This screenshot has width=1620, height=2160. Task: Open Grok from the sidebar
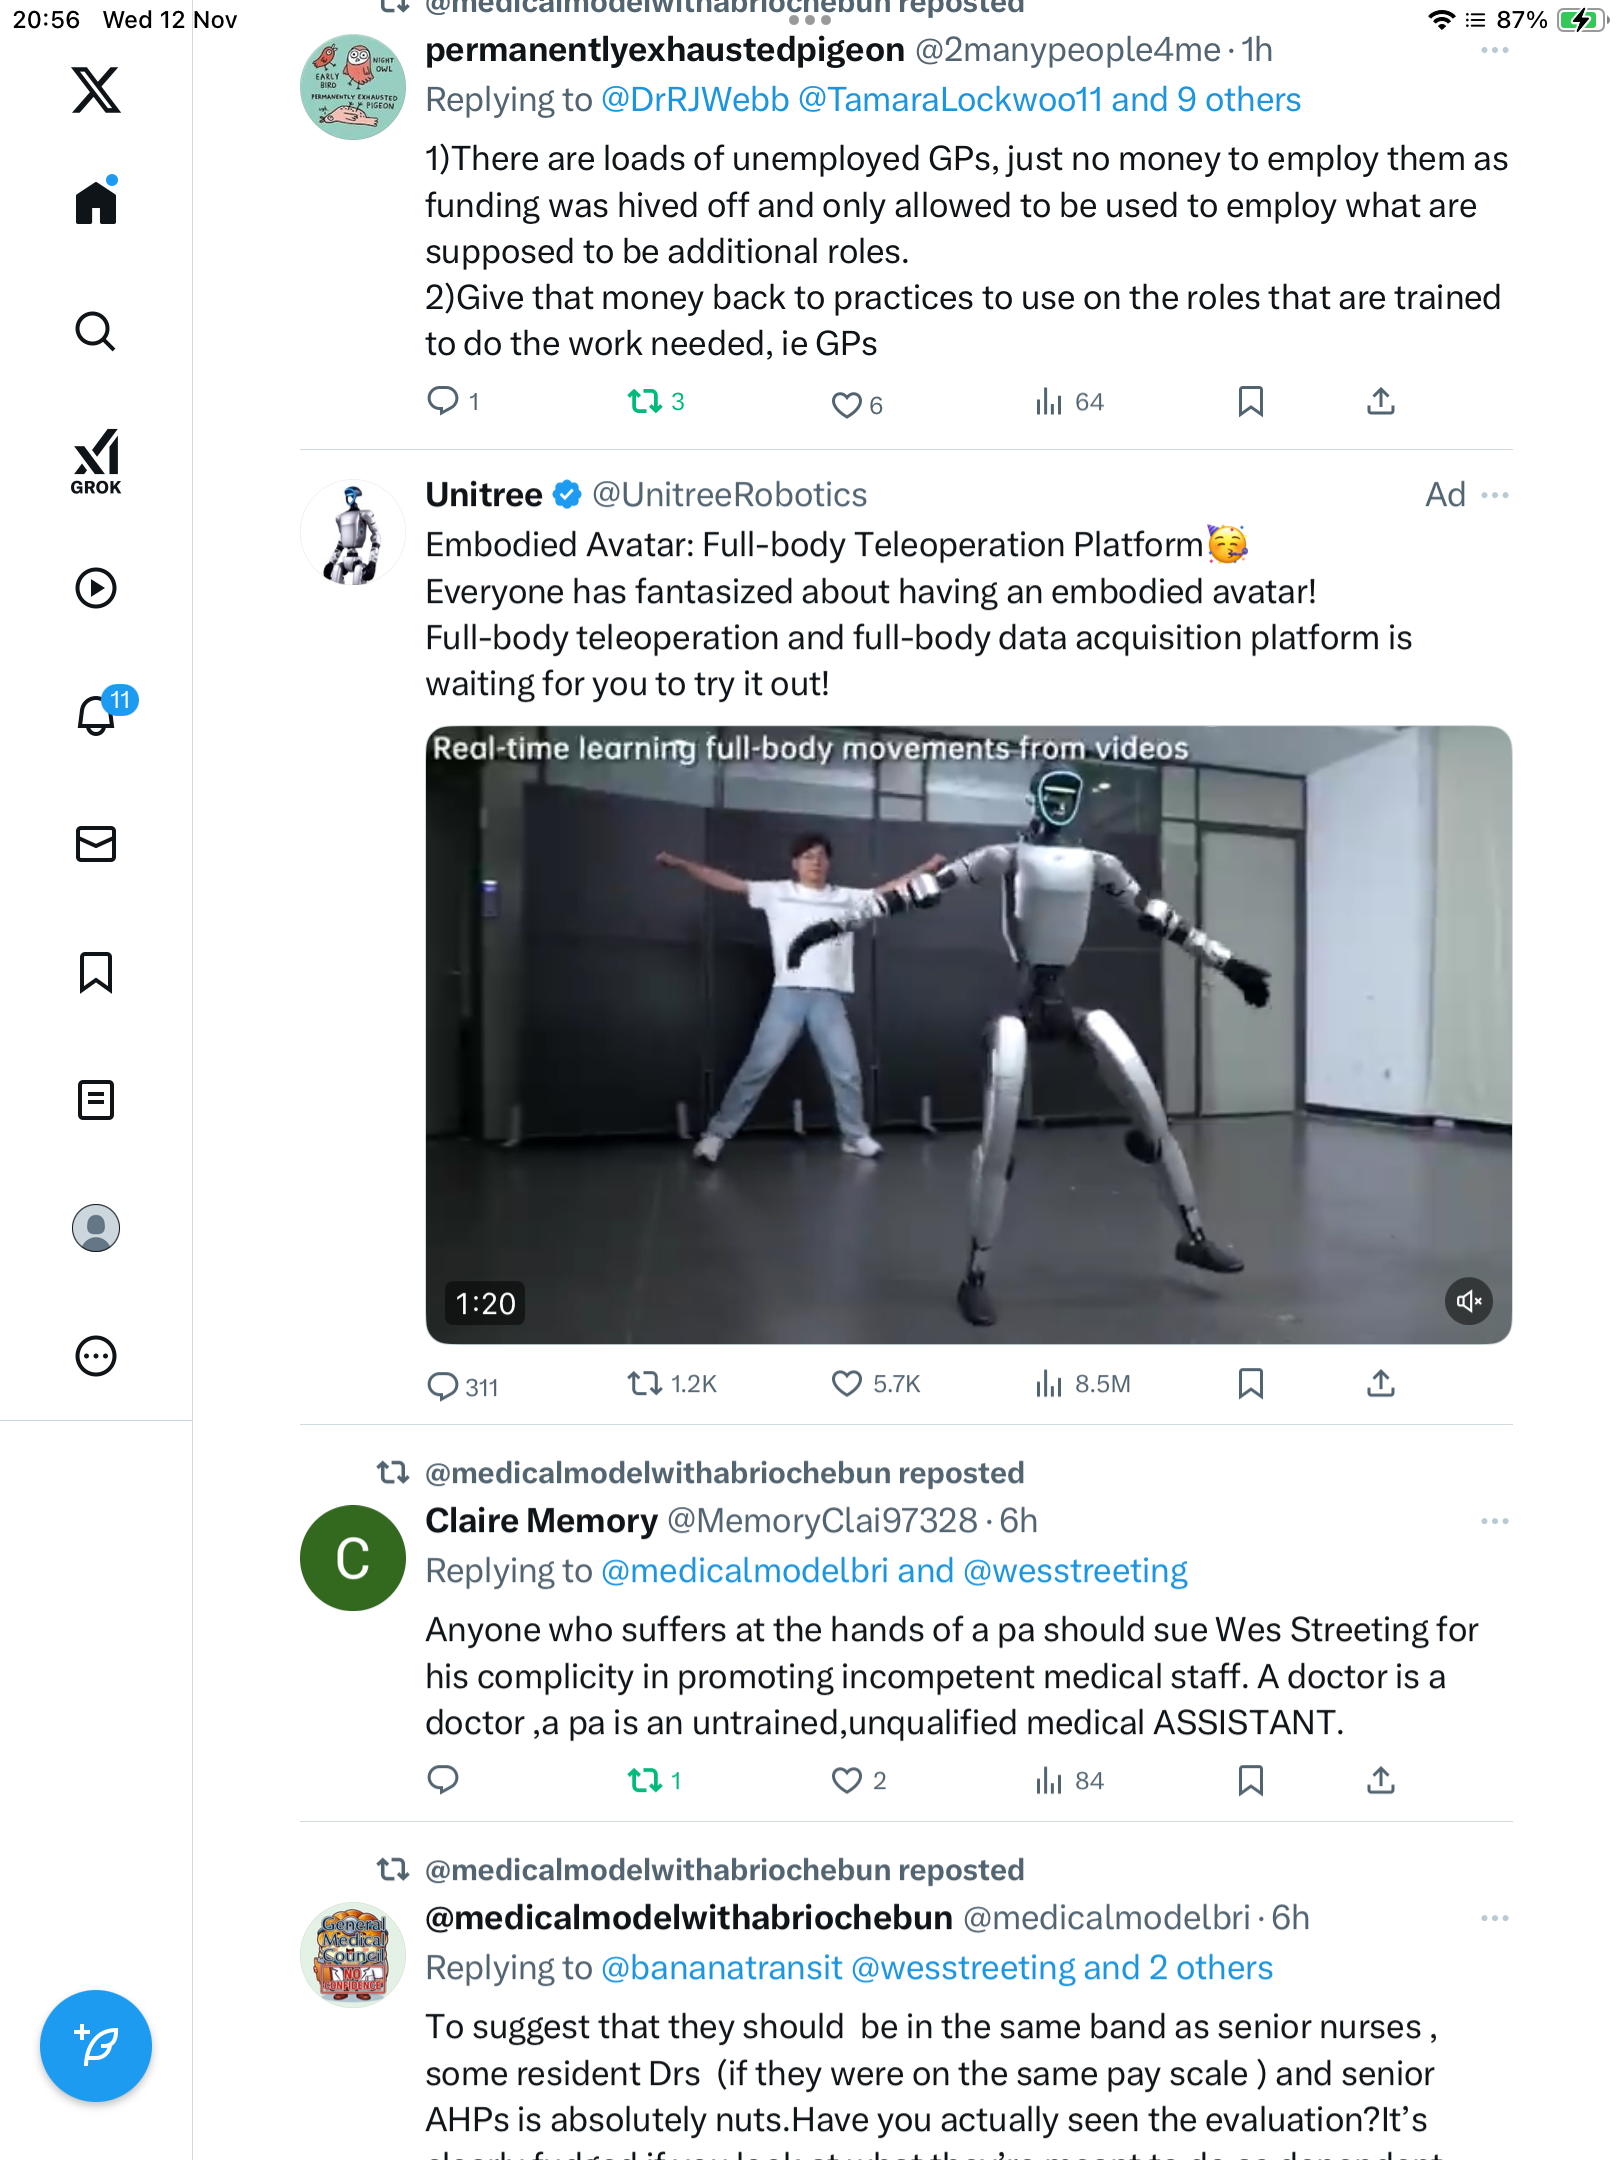(x=96, y=461)
